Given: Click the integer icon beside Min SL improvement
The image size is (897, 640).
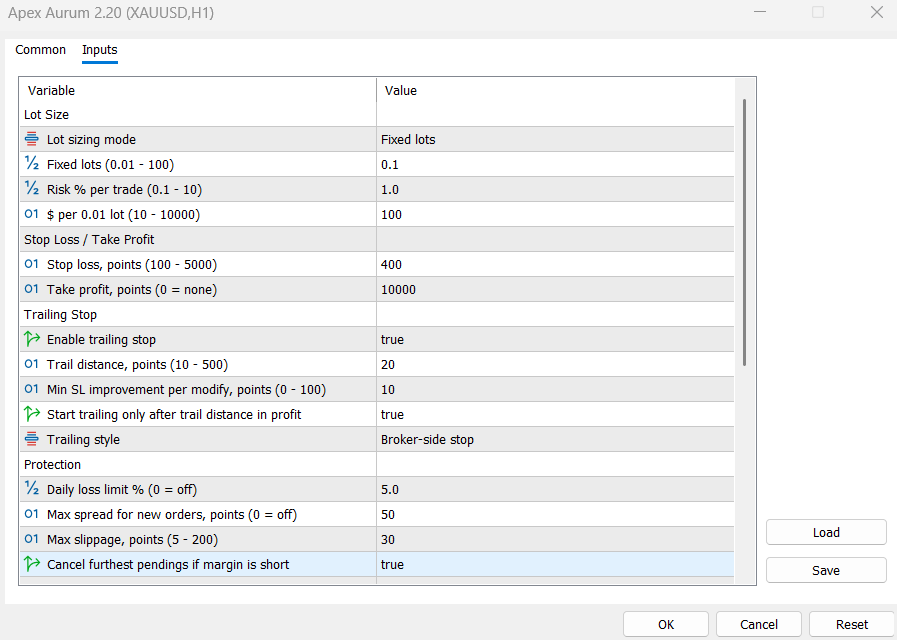Looking at the screenshot, I should click(x=31, y=389).
